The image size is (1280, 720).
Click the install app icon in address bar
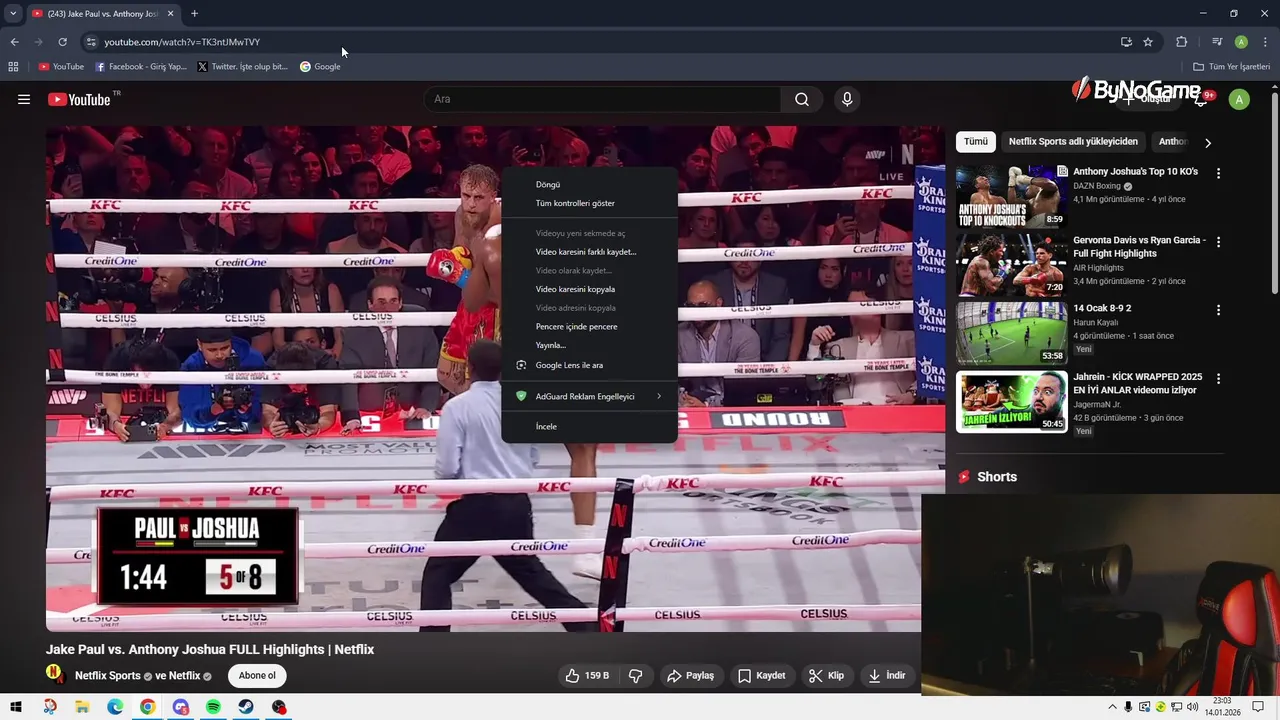click(1126, 42)
